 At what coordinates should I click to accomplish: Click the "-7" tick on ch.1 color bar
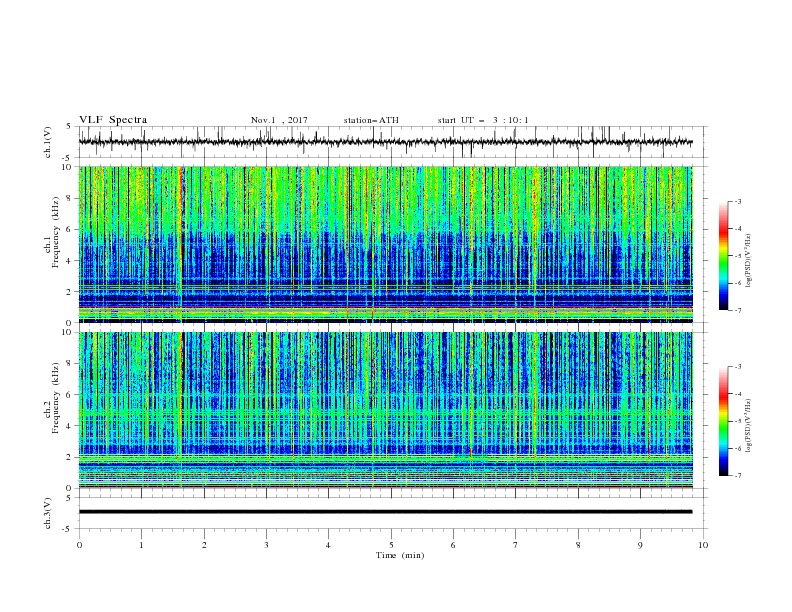tap(738, 310)
